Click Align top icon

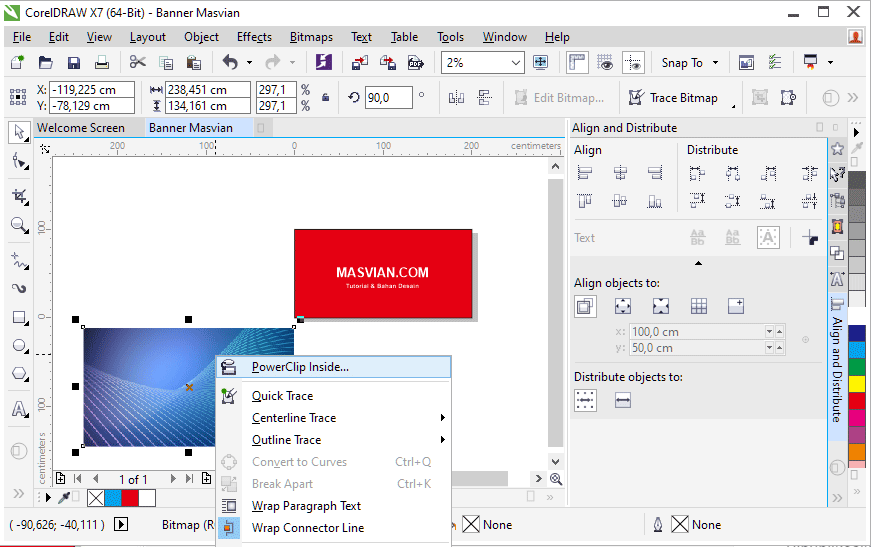point(585,200)
